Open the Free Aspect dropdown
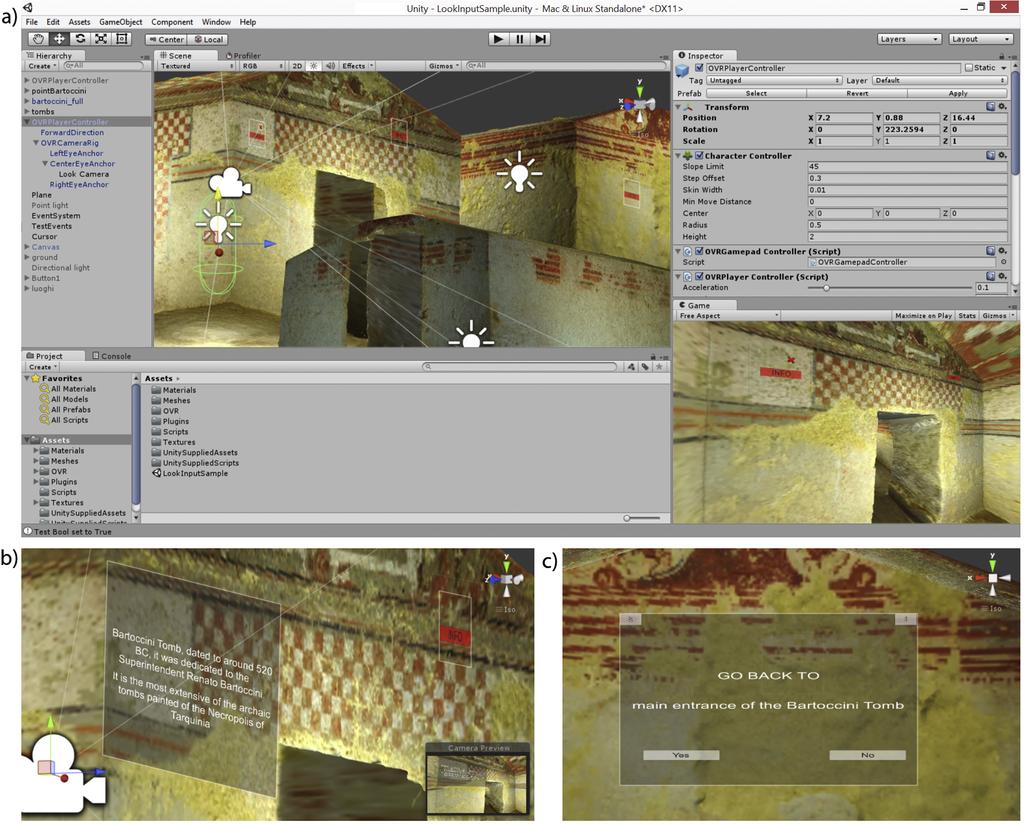Screen dimensions: 1024x824 [x=729, y=315]
